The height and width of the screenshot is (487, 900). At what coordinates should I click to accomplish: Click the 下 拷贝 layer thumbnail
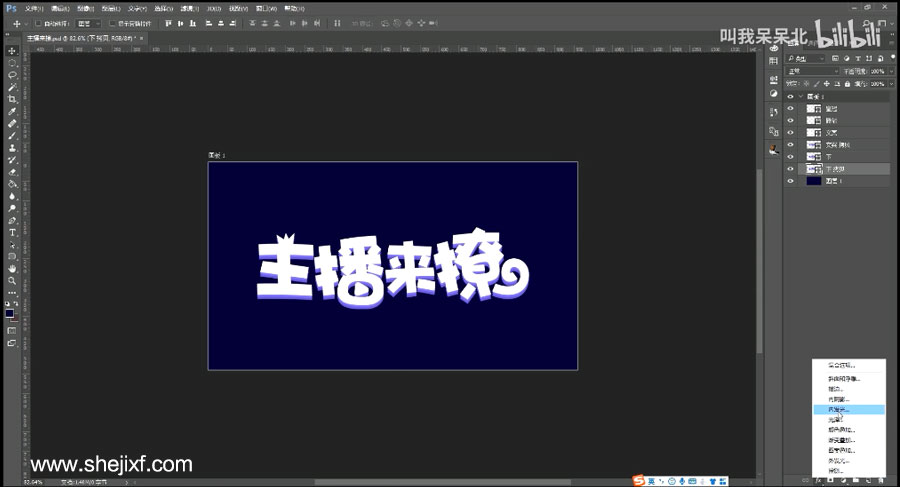click(x=814, y=169)
